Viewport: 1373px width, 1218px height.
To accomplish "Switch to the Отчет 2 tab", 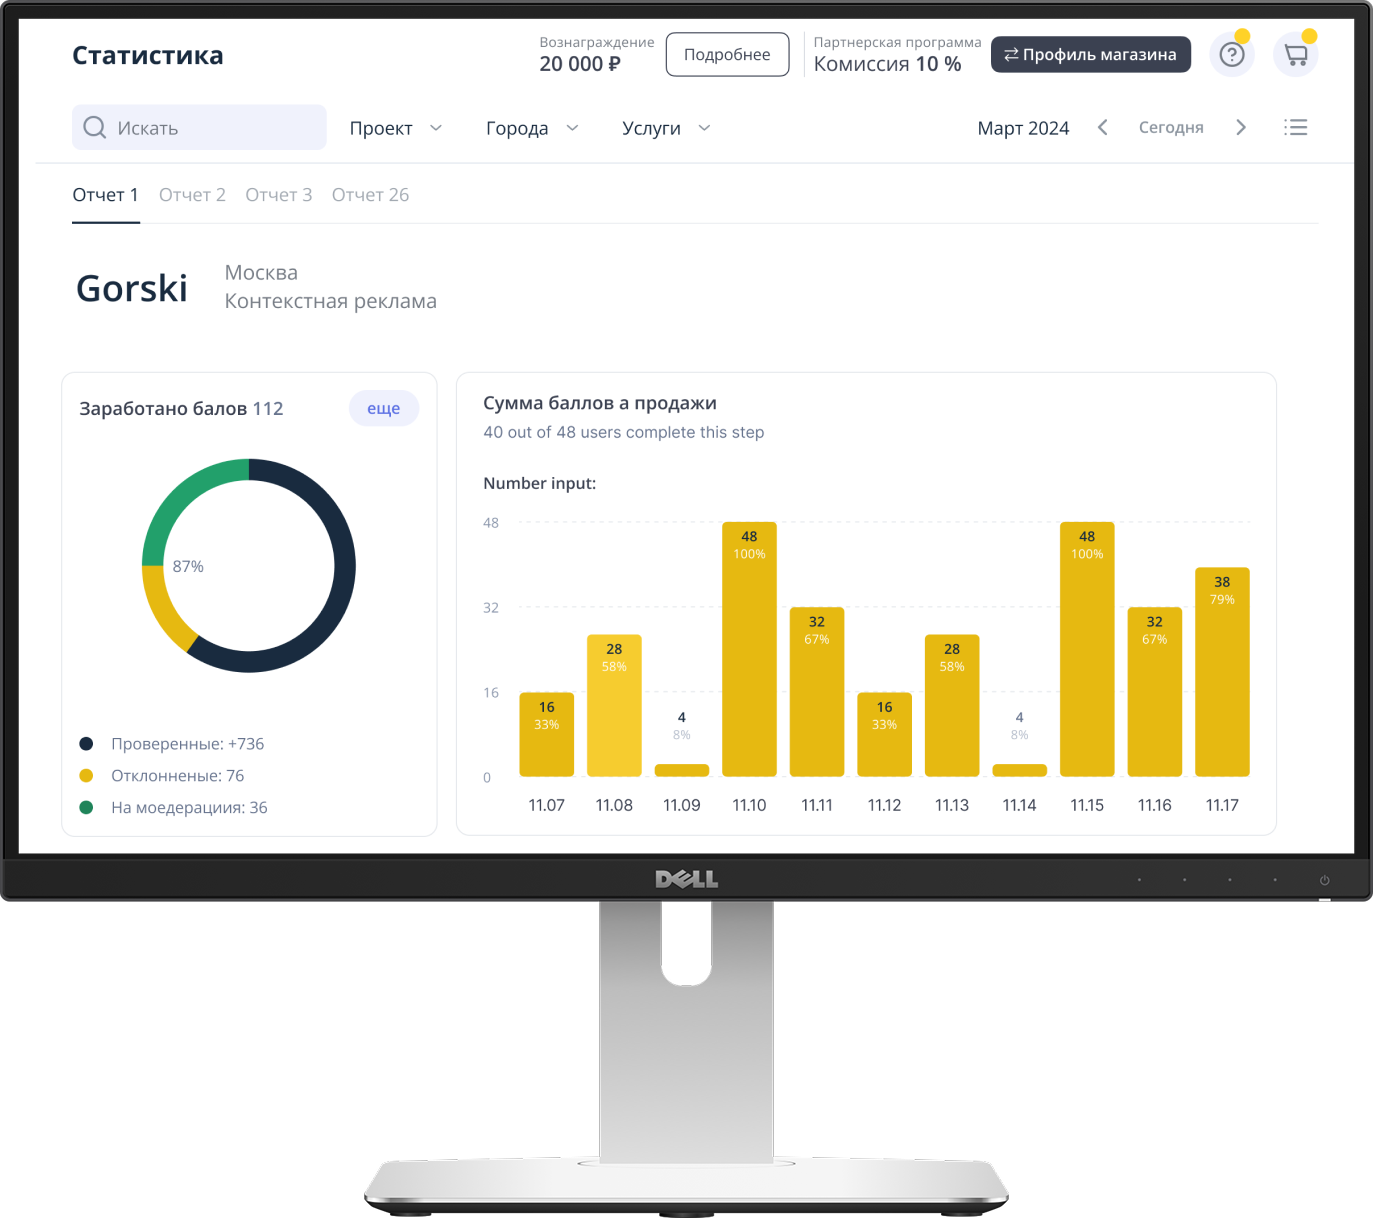I will pyautogui.click(x=192, y=195).
